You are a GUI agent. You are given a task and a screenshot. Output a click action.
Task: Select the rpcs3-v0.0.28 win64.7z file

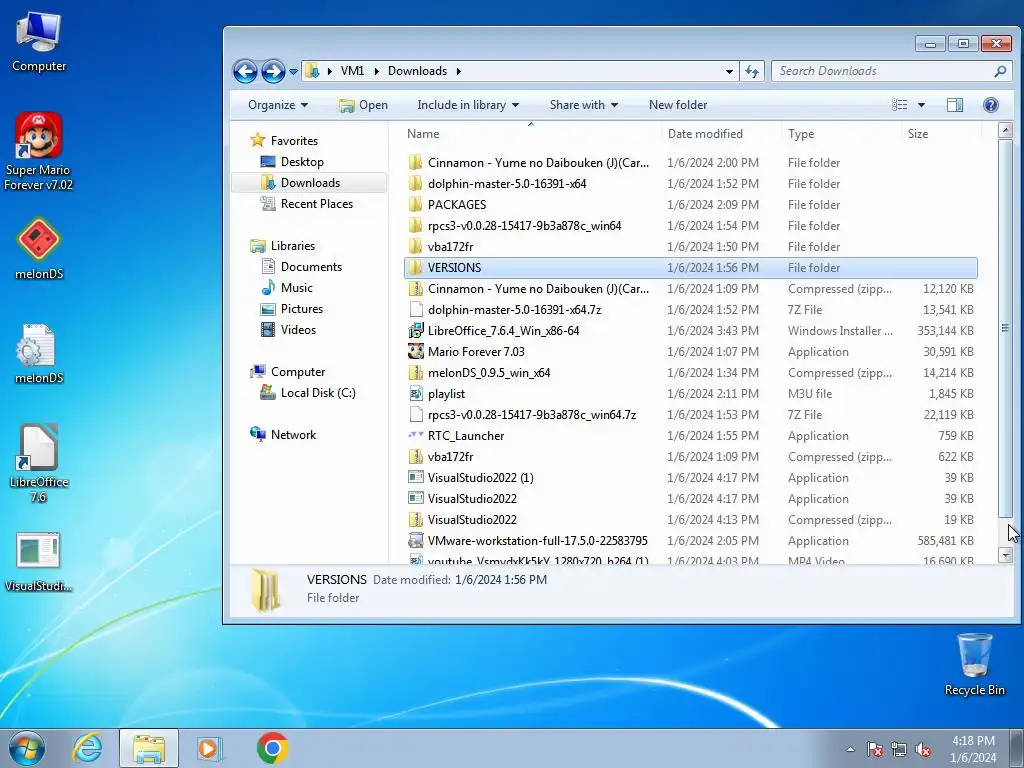(x=532, y=415)
